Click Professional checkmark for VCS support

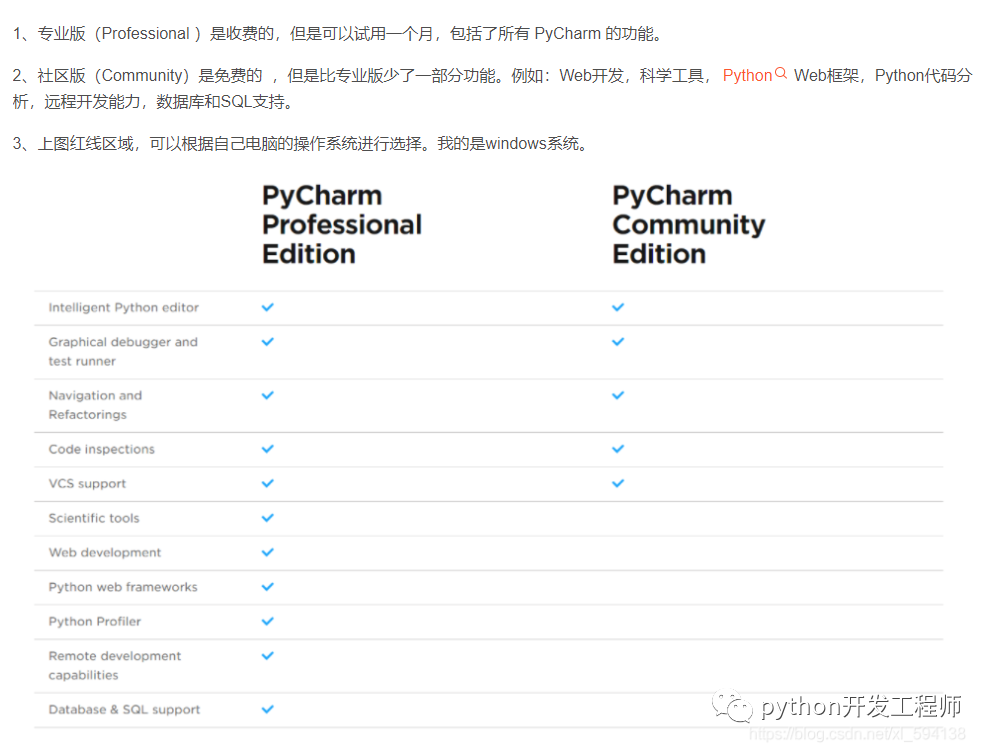point(268,483)
